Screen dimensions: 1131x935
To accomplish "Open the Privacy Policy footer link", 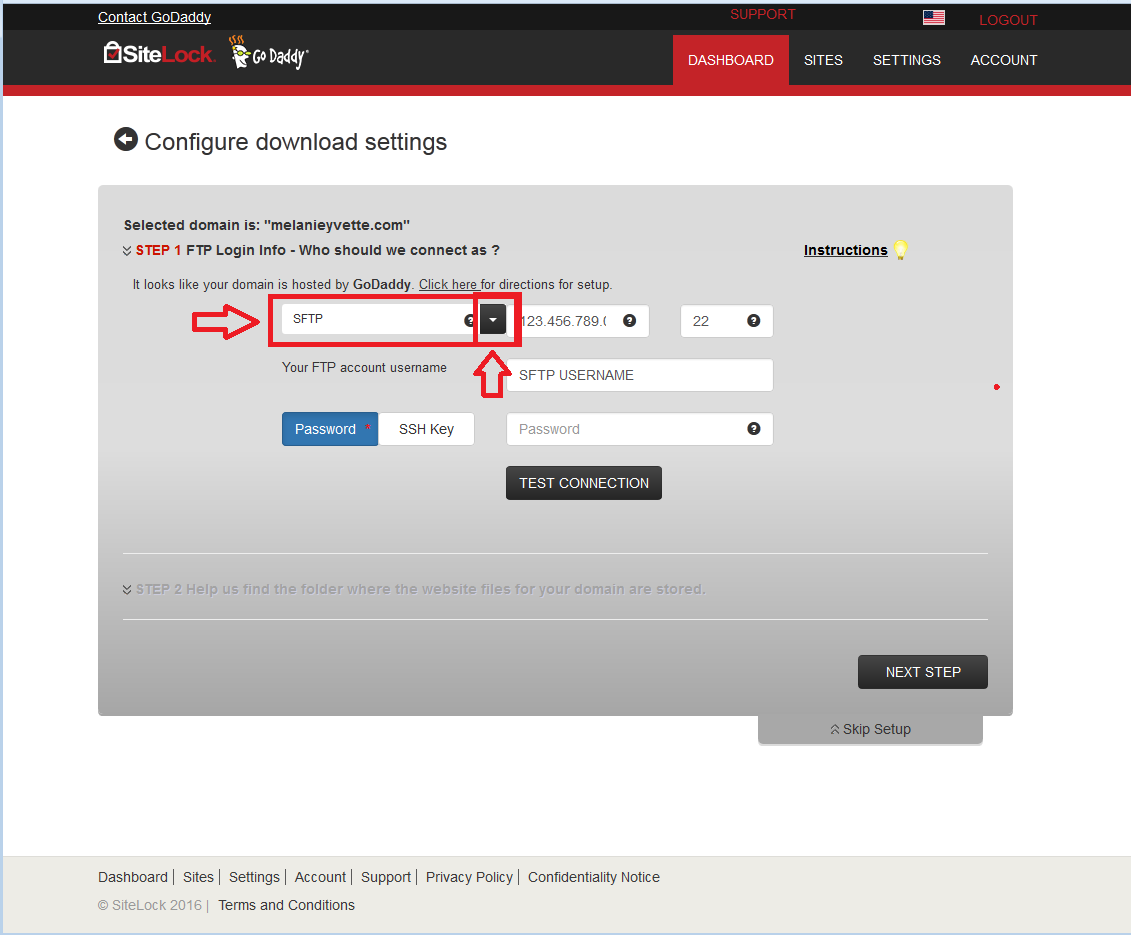I will coord(469,877).
